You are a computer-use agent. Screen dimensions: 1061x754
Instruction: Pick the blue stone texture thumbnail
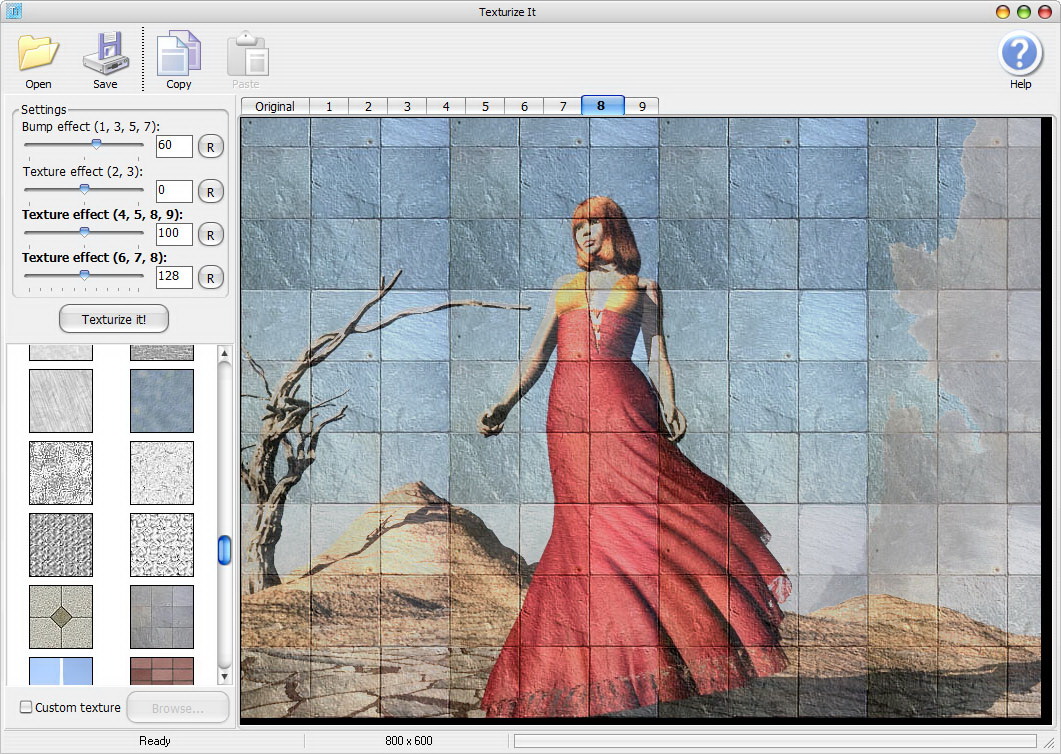(162, 401)
